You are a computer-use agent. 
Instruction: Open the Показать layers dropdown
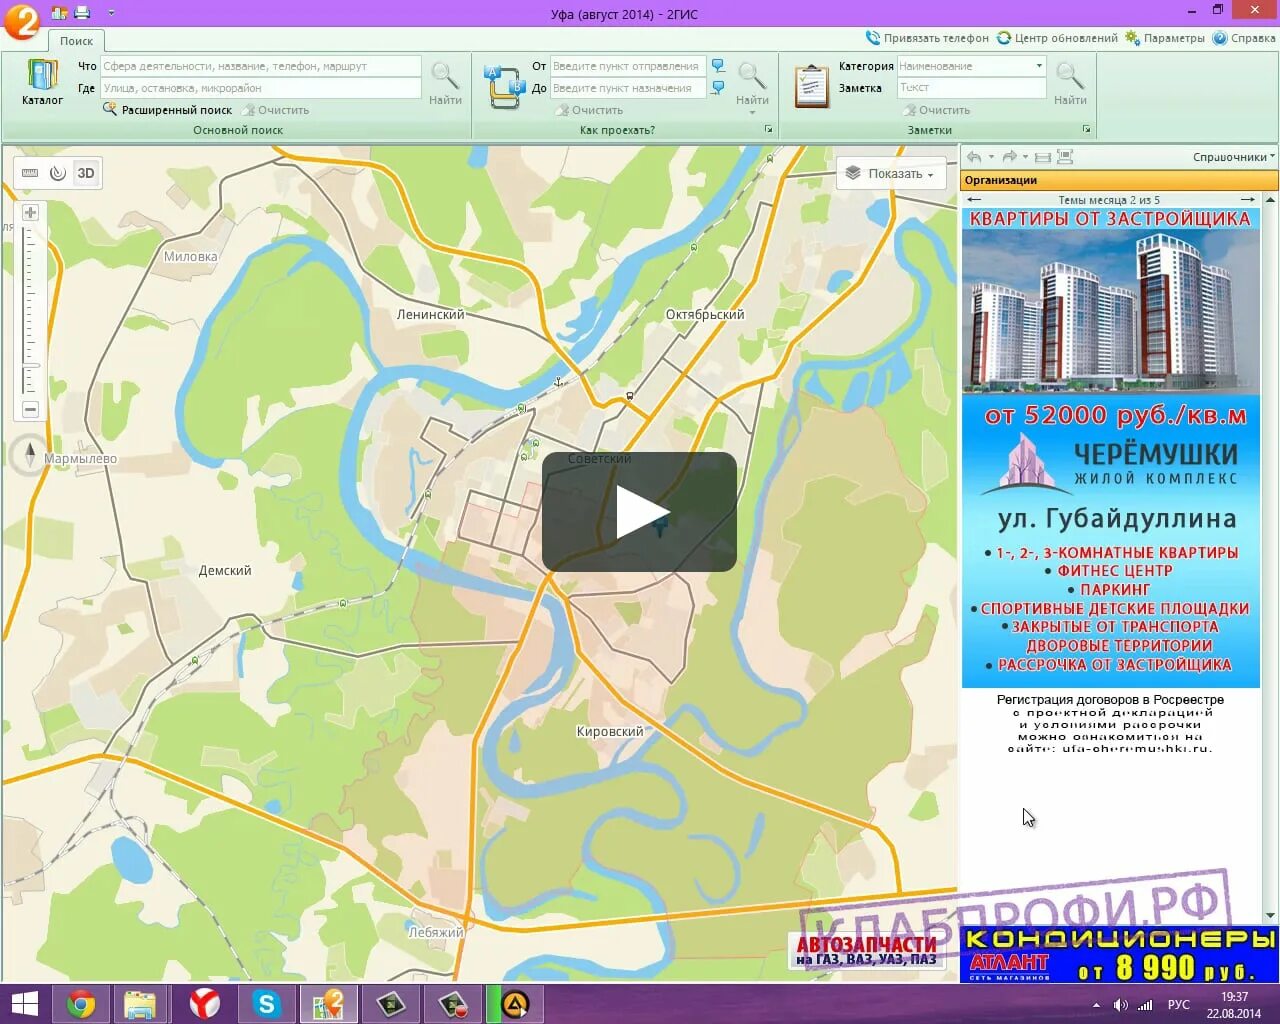[x=891, y=173]
